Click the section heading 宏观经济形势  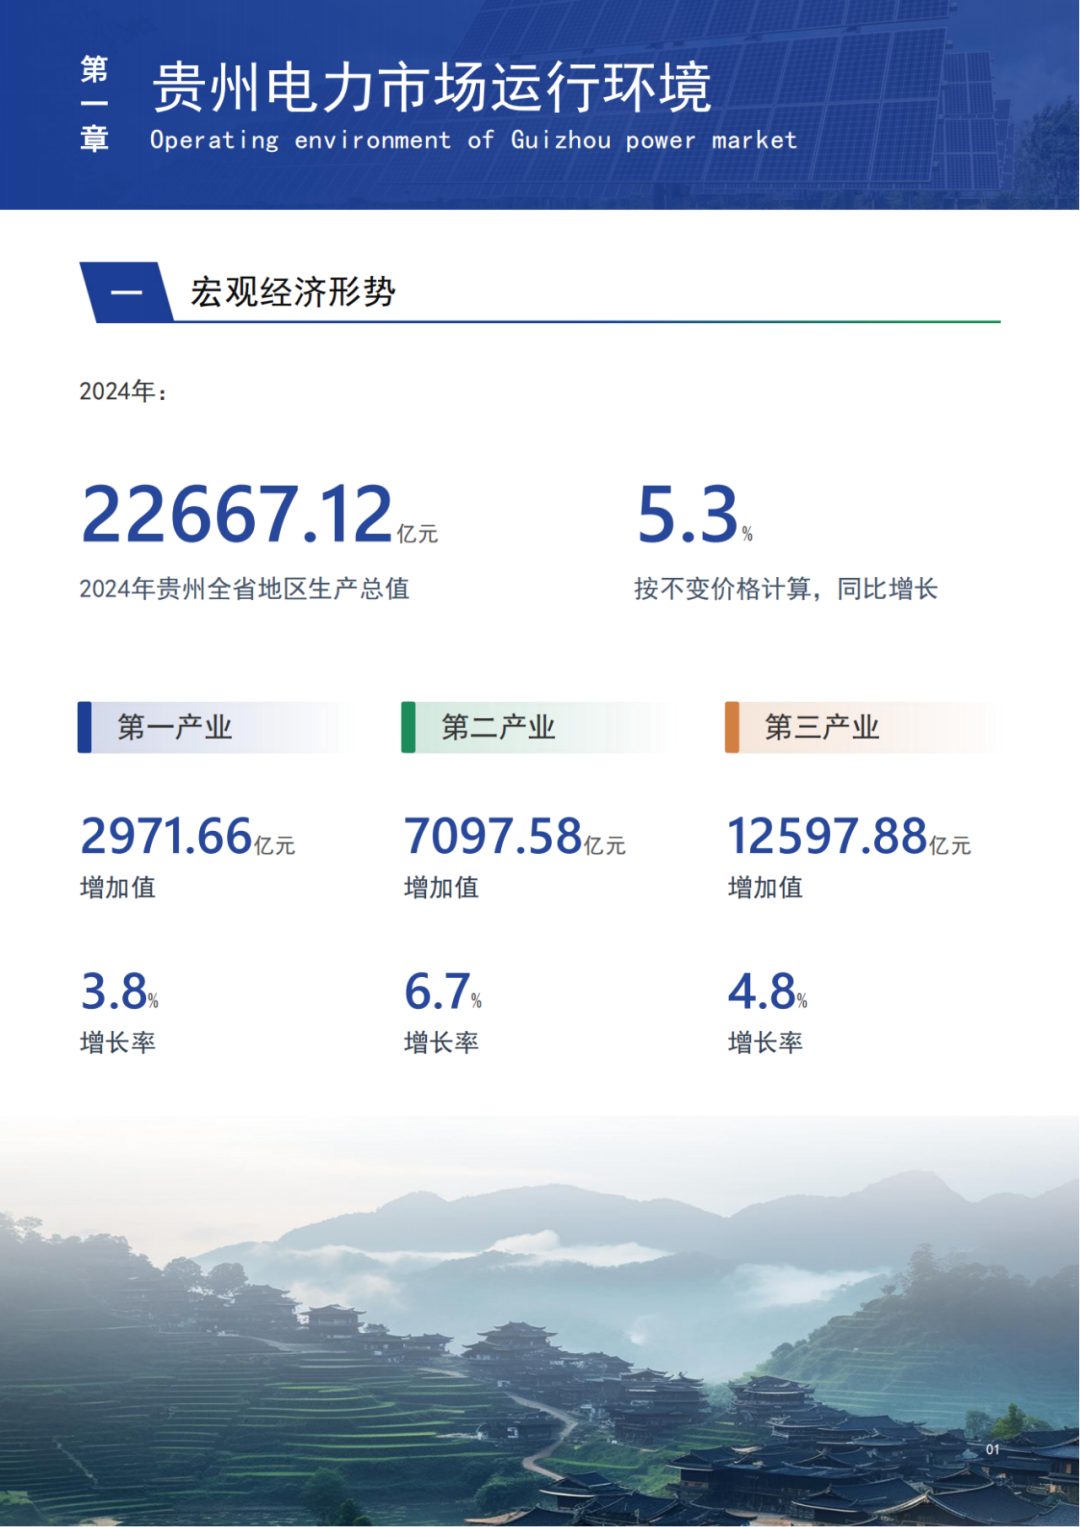[x=293, y=292]
